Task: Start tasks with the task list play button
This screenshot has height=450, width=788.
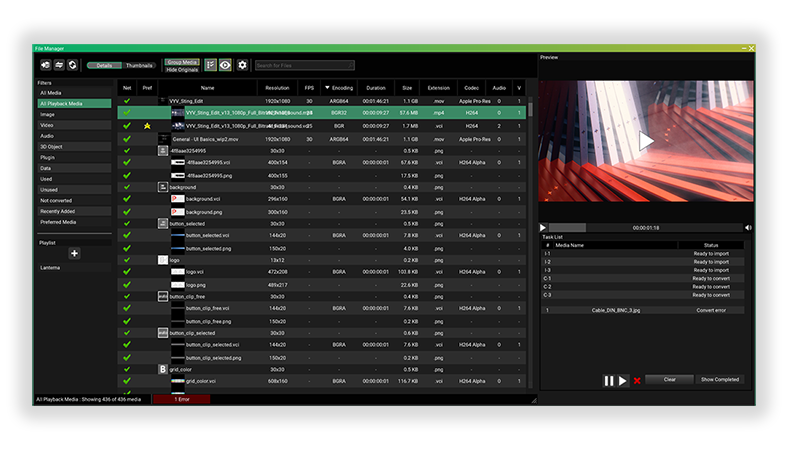Action: [x=623, y=381]
